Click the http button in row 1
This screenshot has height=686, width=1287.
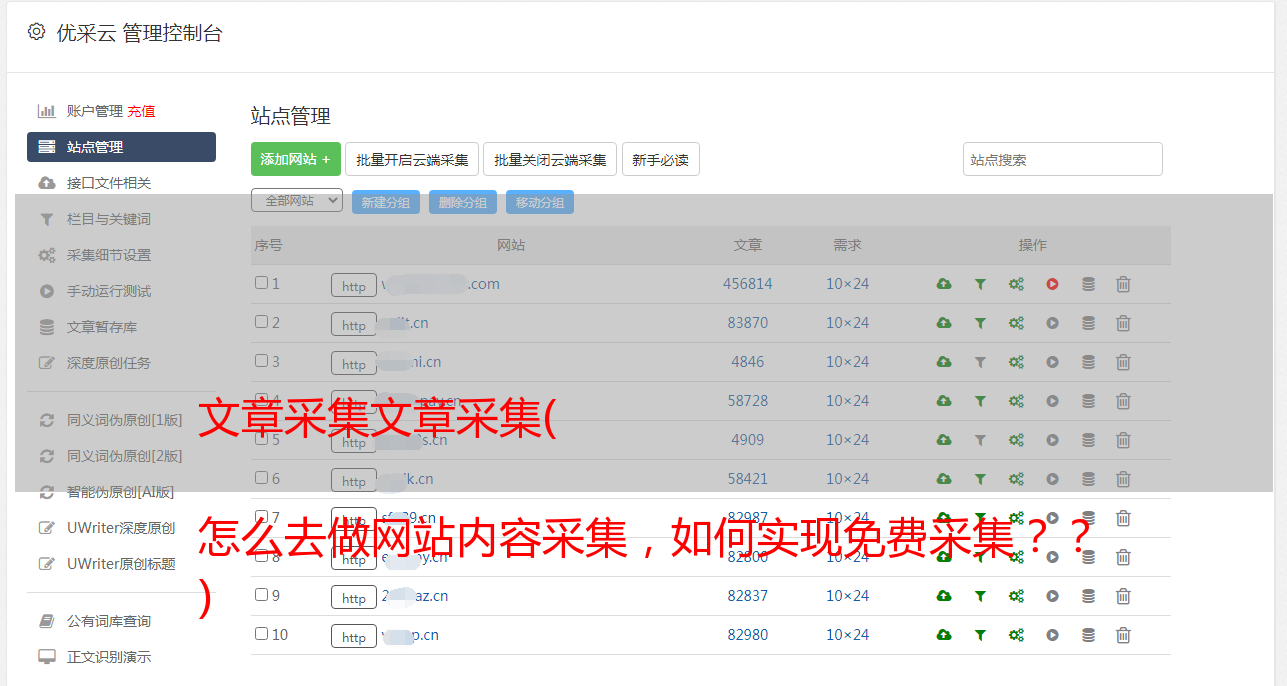click(x=354, y=286)
